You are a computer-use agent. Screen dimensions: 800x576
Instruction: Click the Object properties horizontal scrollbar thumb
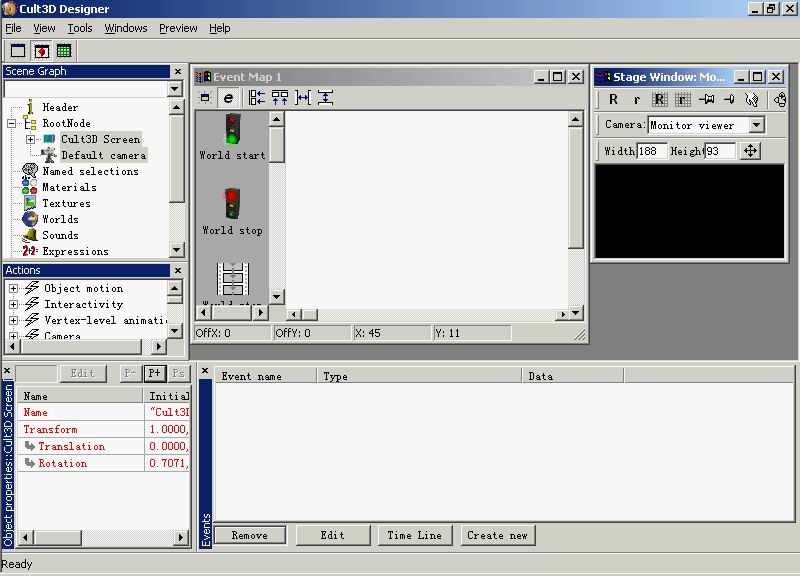58,537
